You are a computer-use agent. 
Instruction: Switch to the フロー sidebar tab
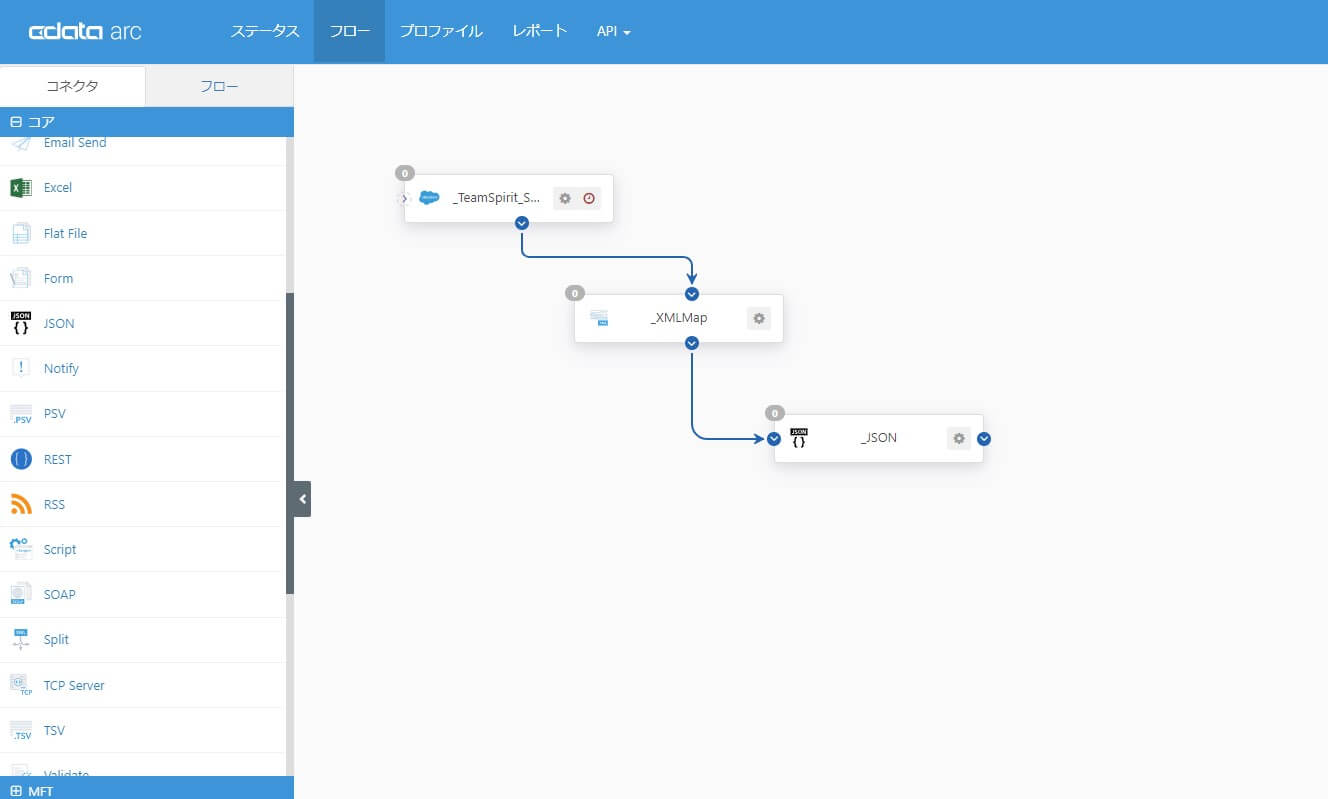220,86
